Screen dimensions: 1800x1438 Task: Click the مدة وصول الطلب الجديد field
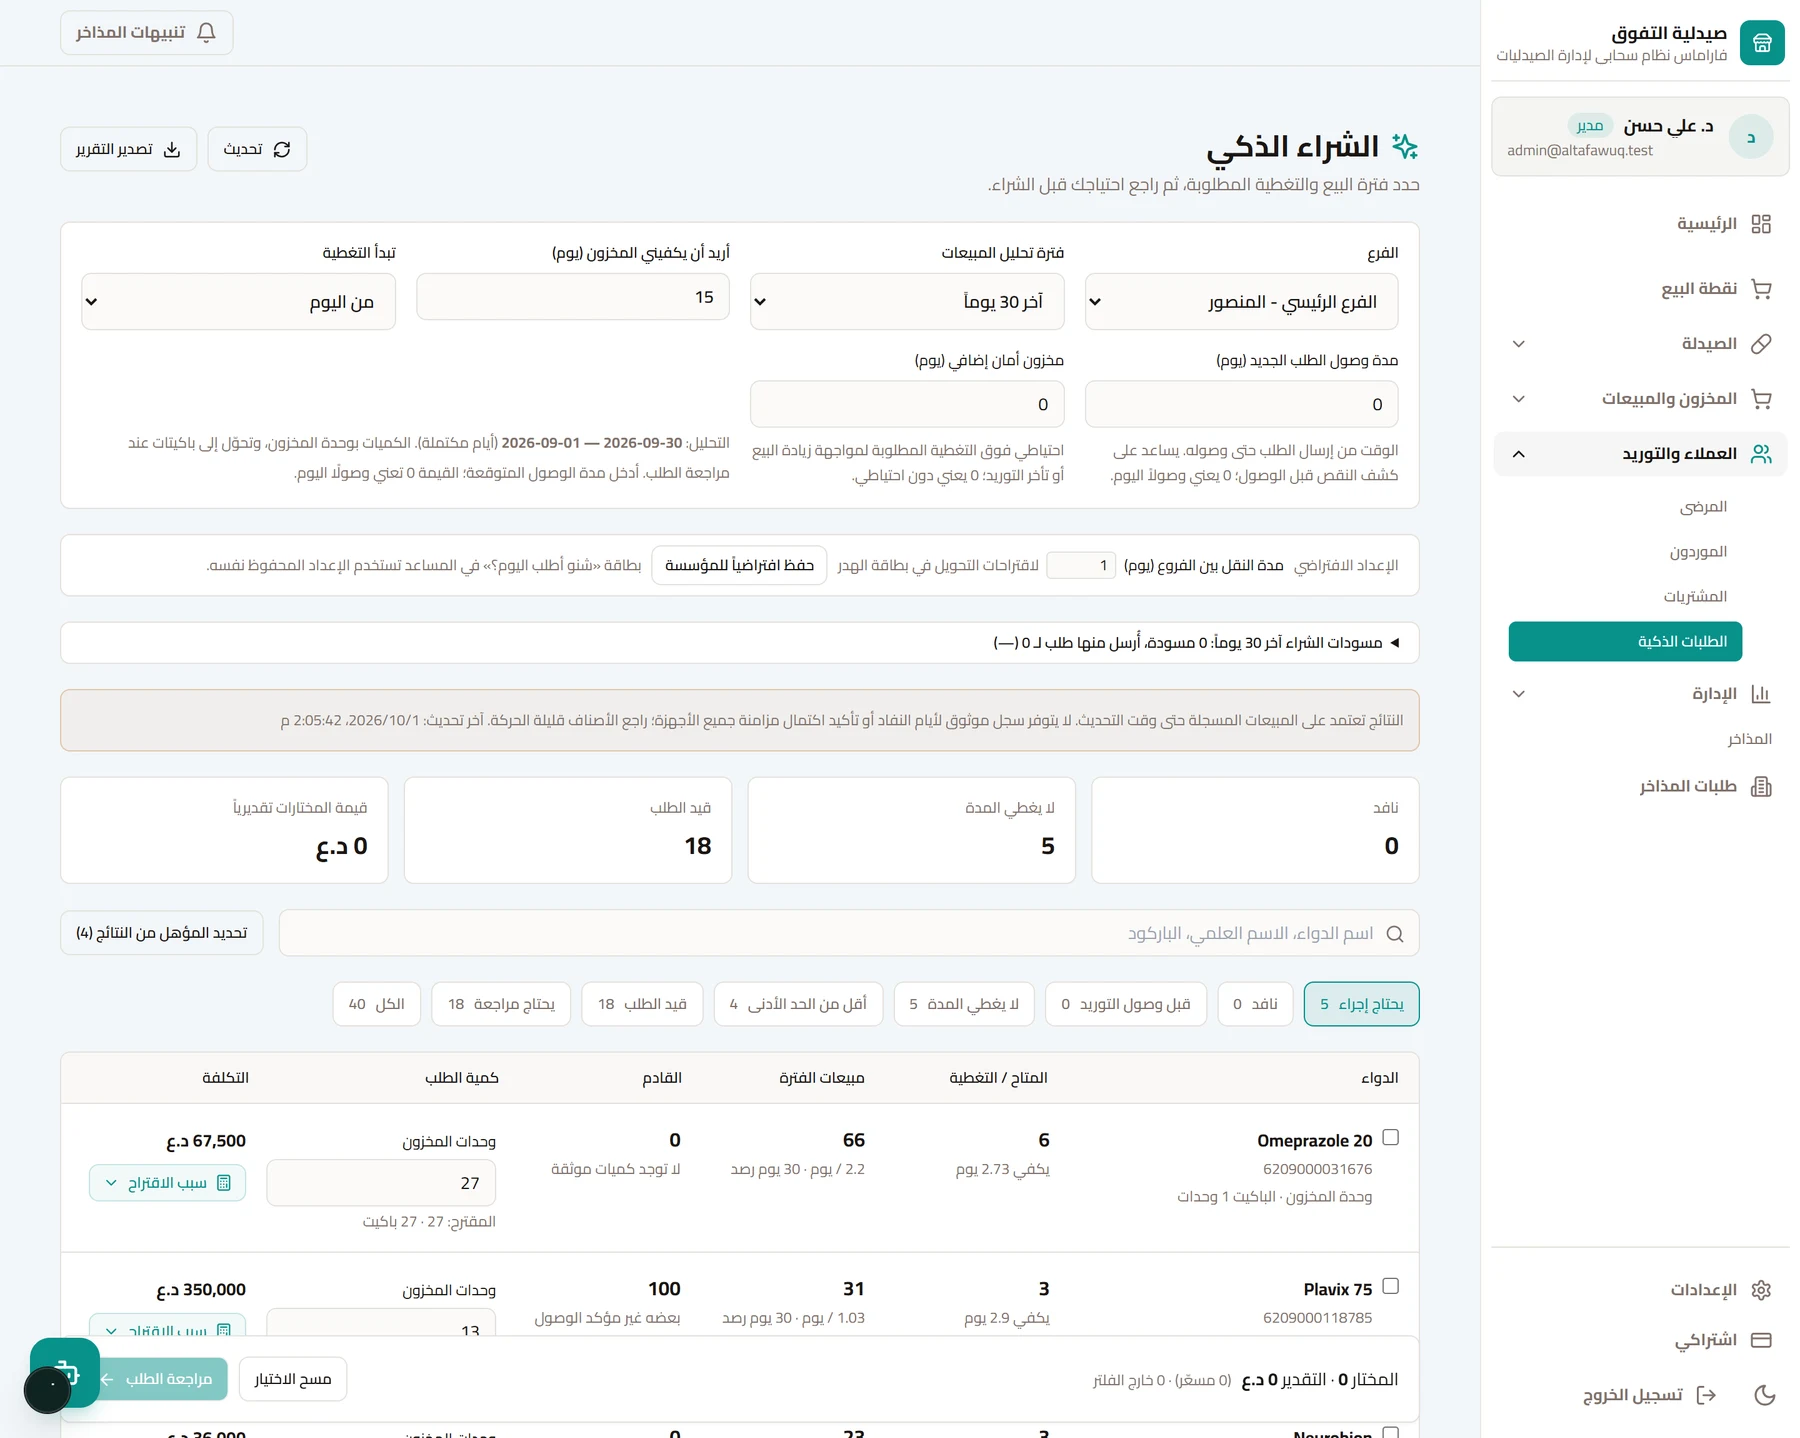click(1241, 405)
